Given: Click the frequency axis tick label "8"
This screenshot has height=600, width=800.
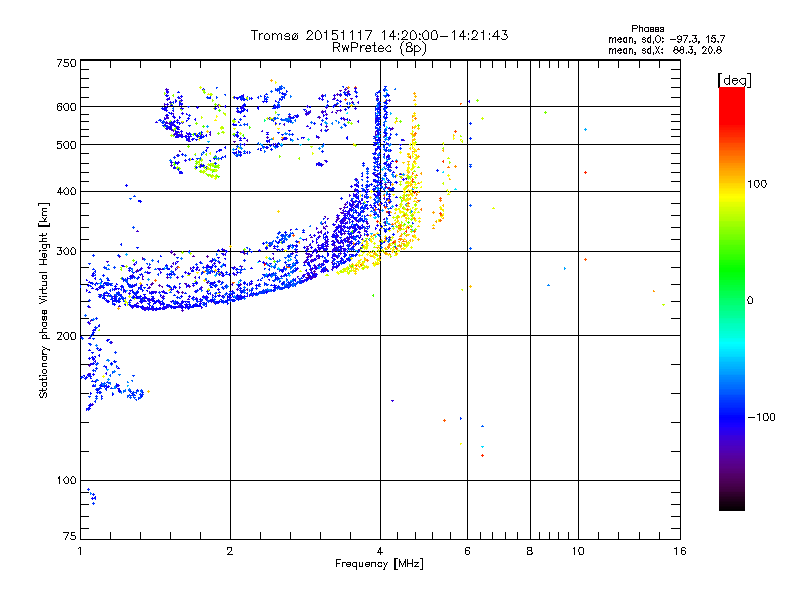Looking at the screenshot, I should [x=530, y=551].
